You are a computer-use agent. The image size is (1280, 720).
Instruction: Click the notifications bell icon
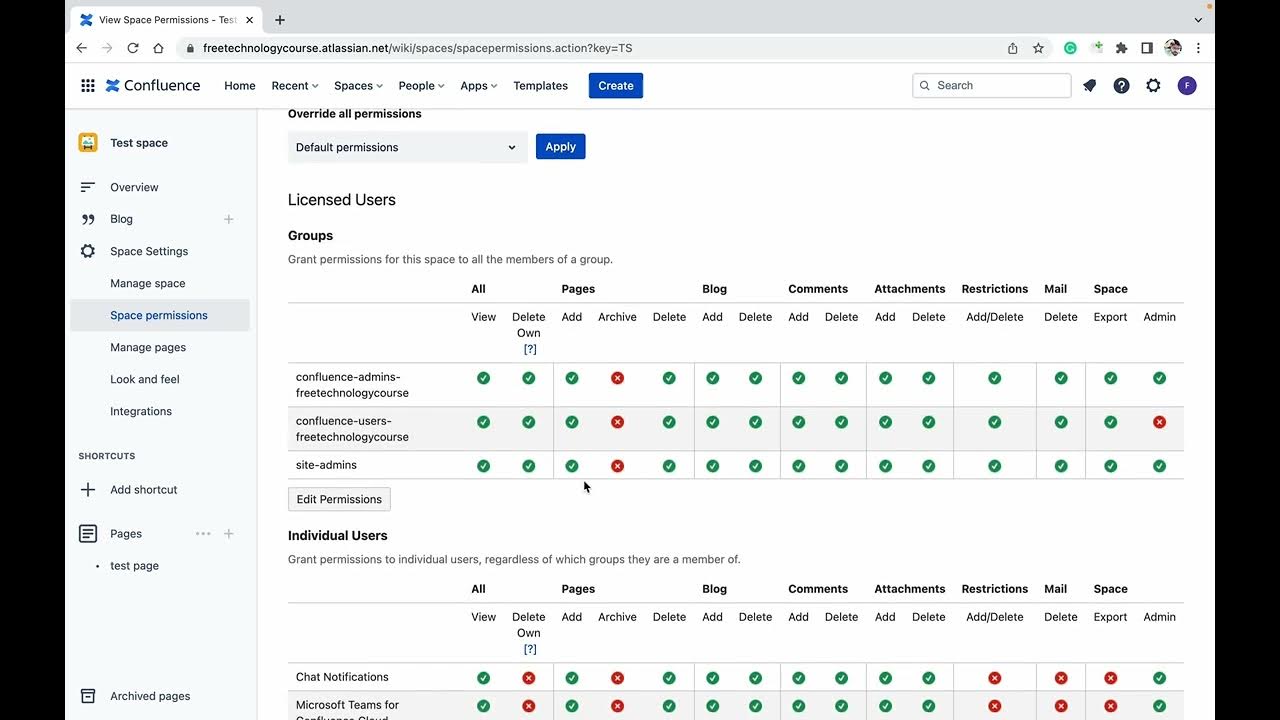tap(1090, 86)
